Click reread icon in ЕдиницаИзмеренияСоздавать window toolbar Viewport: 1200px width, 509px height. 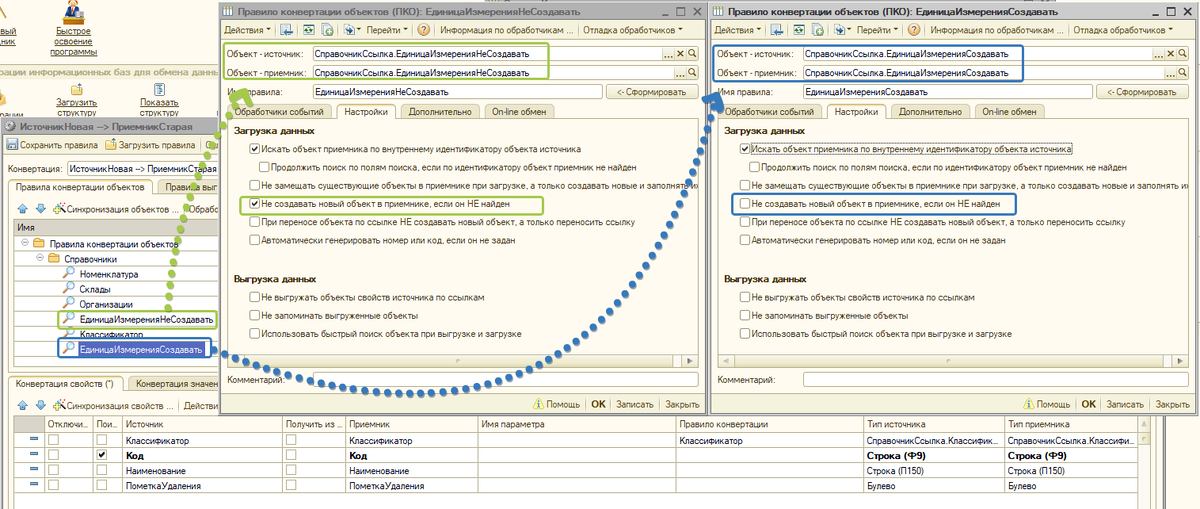pos(798,30)
